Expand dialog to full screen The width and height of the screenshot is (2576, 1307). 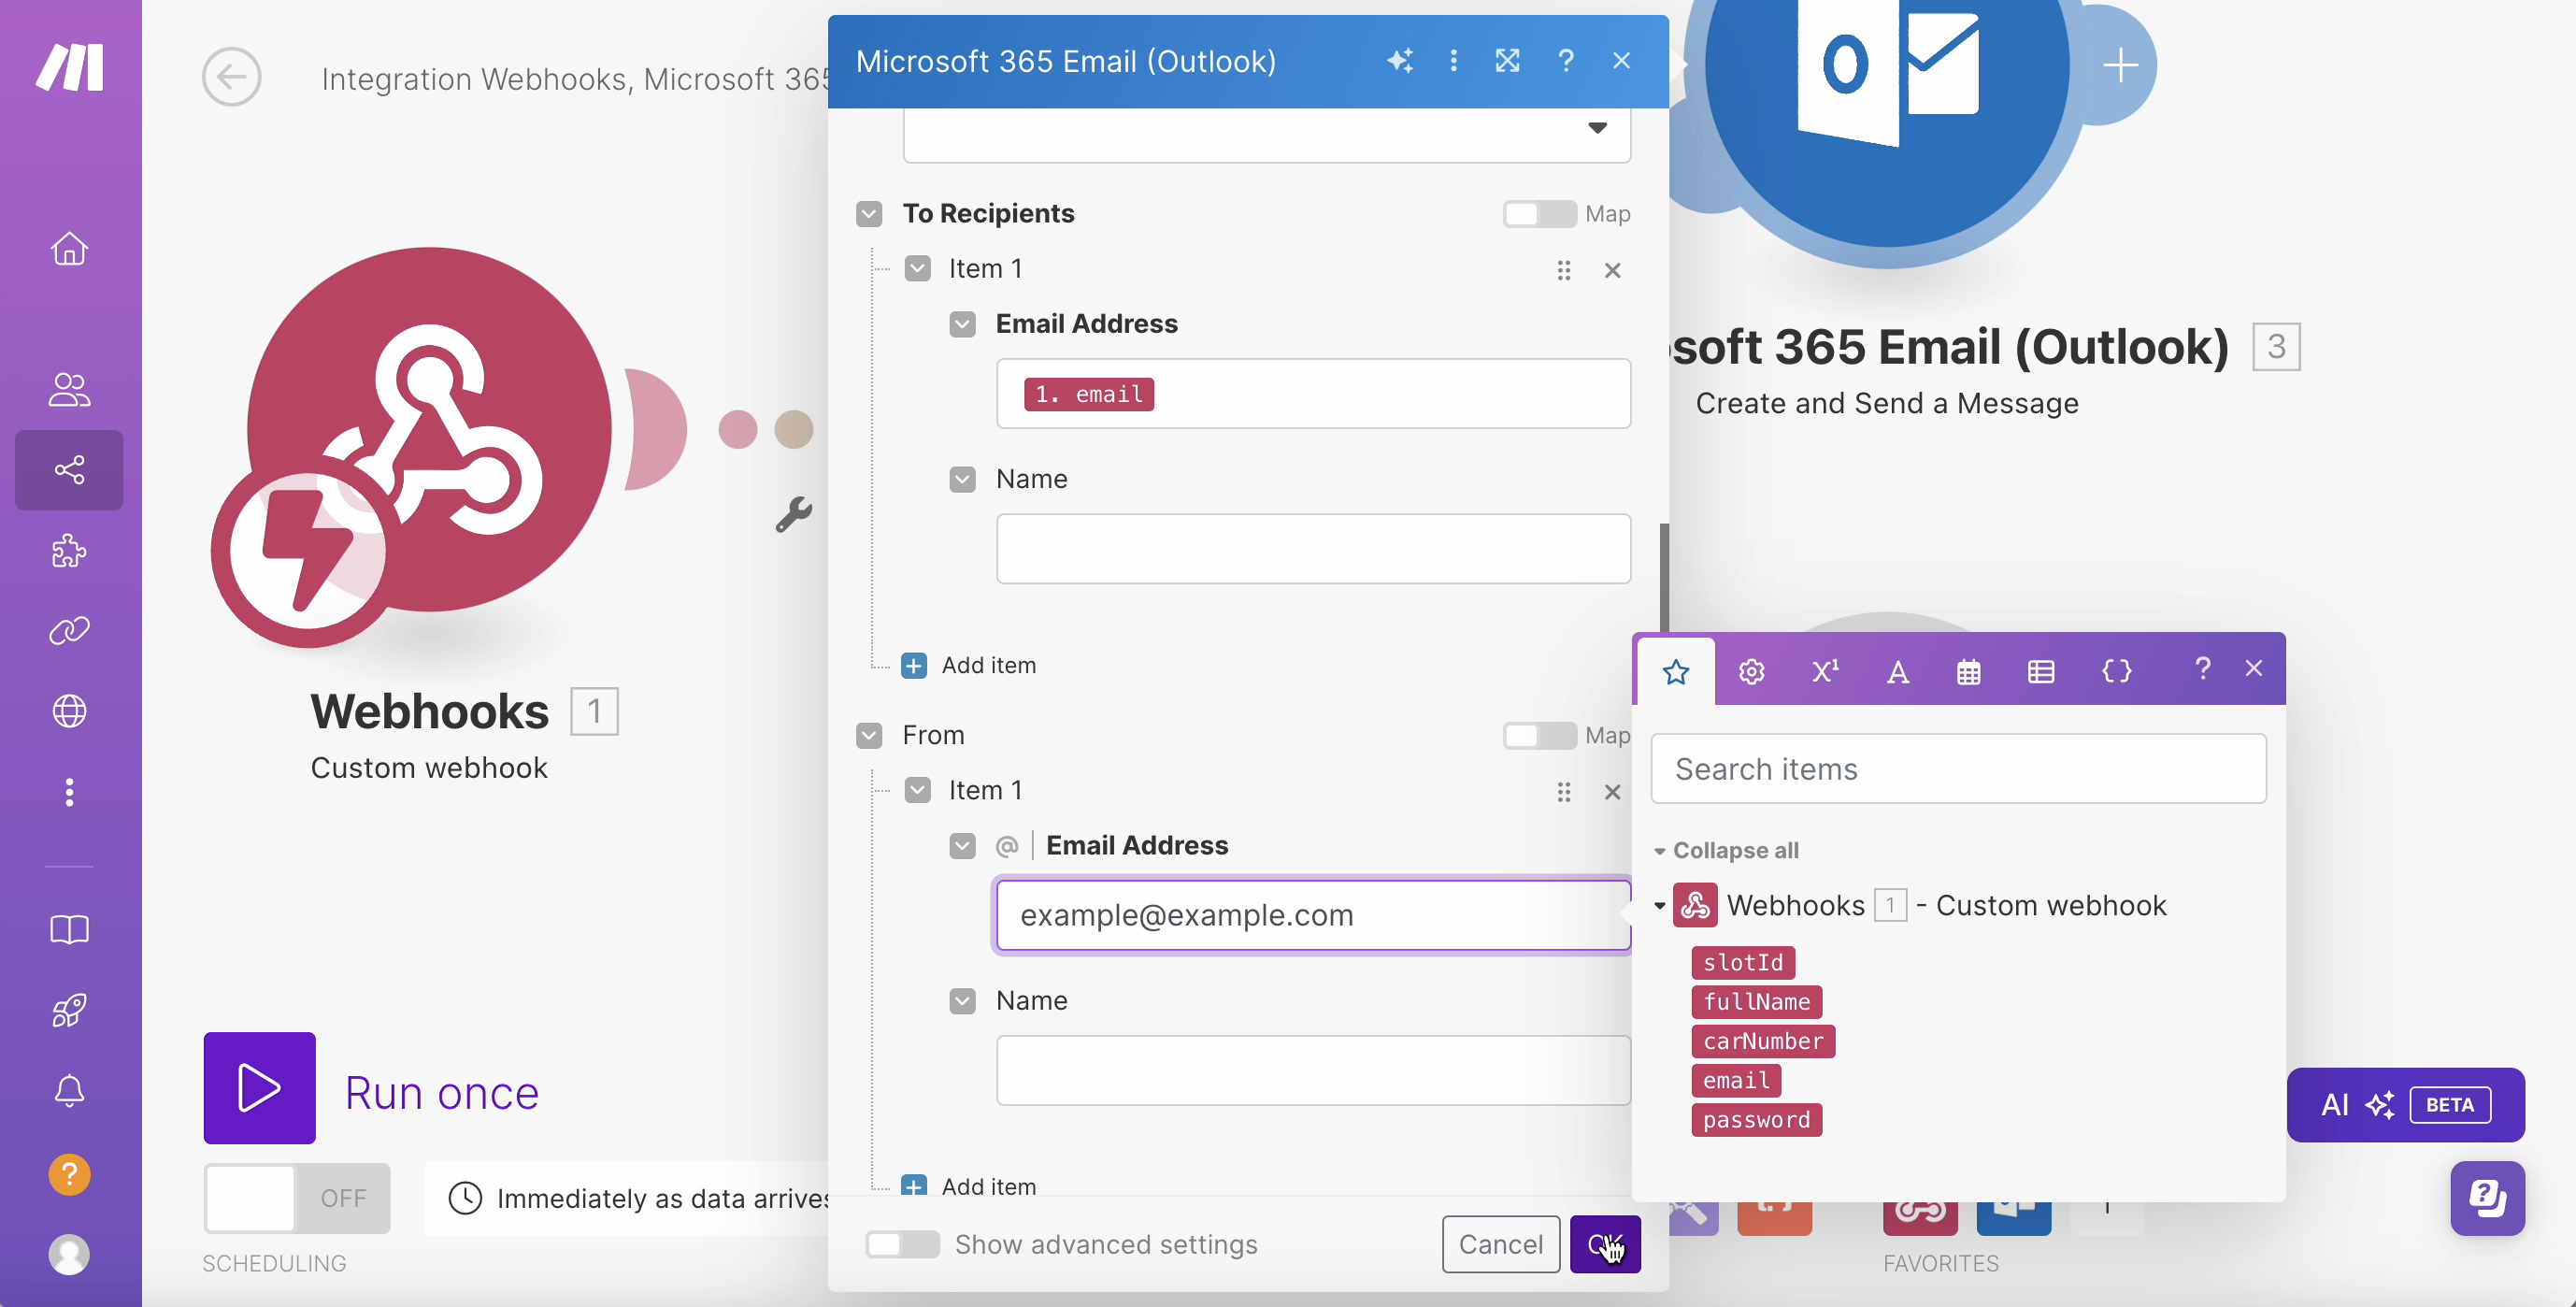point(1507,61)
